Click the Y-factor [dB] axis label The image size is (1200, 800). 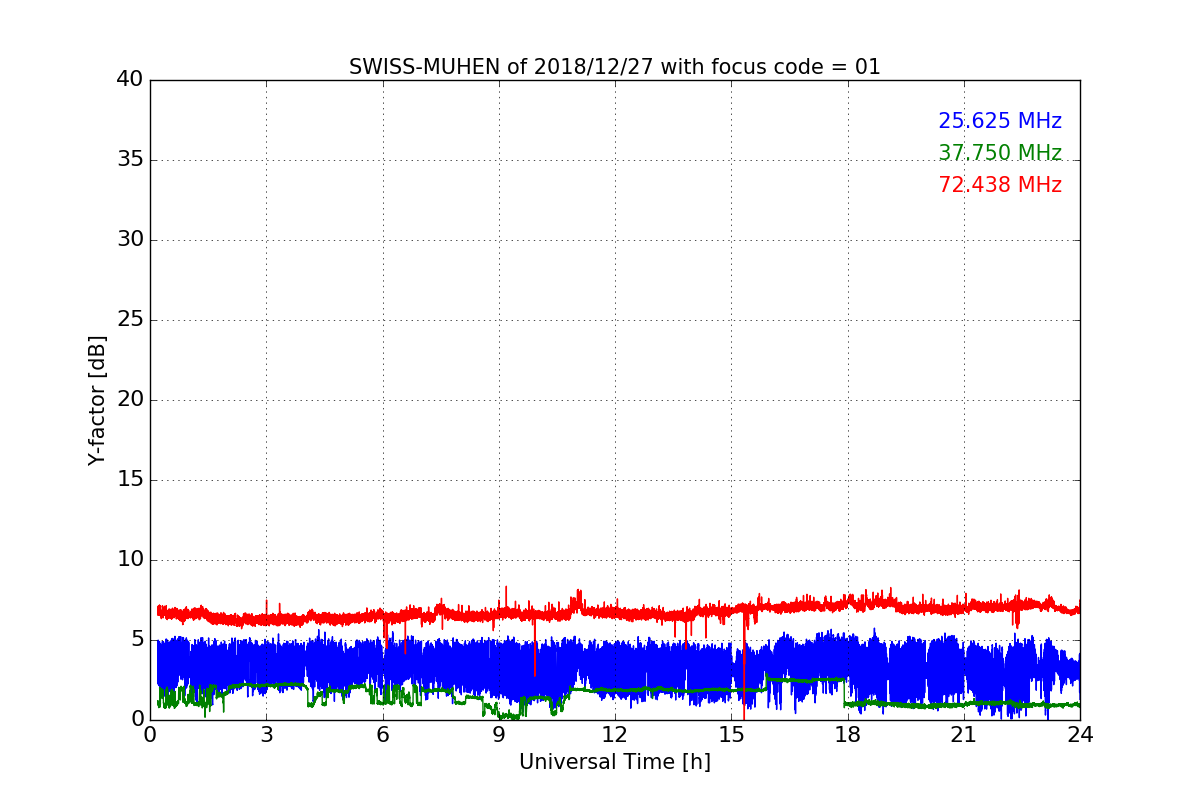(97, 400)
